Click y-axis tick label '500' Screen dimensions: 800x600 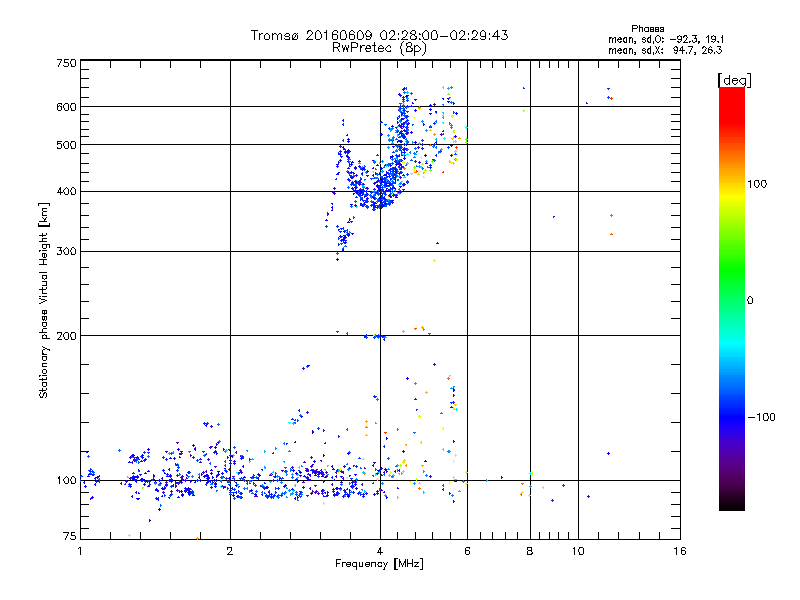(66, 145)
